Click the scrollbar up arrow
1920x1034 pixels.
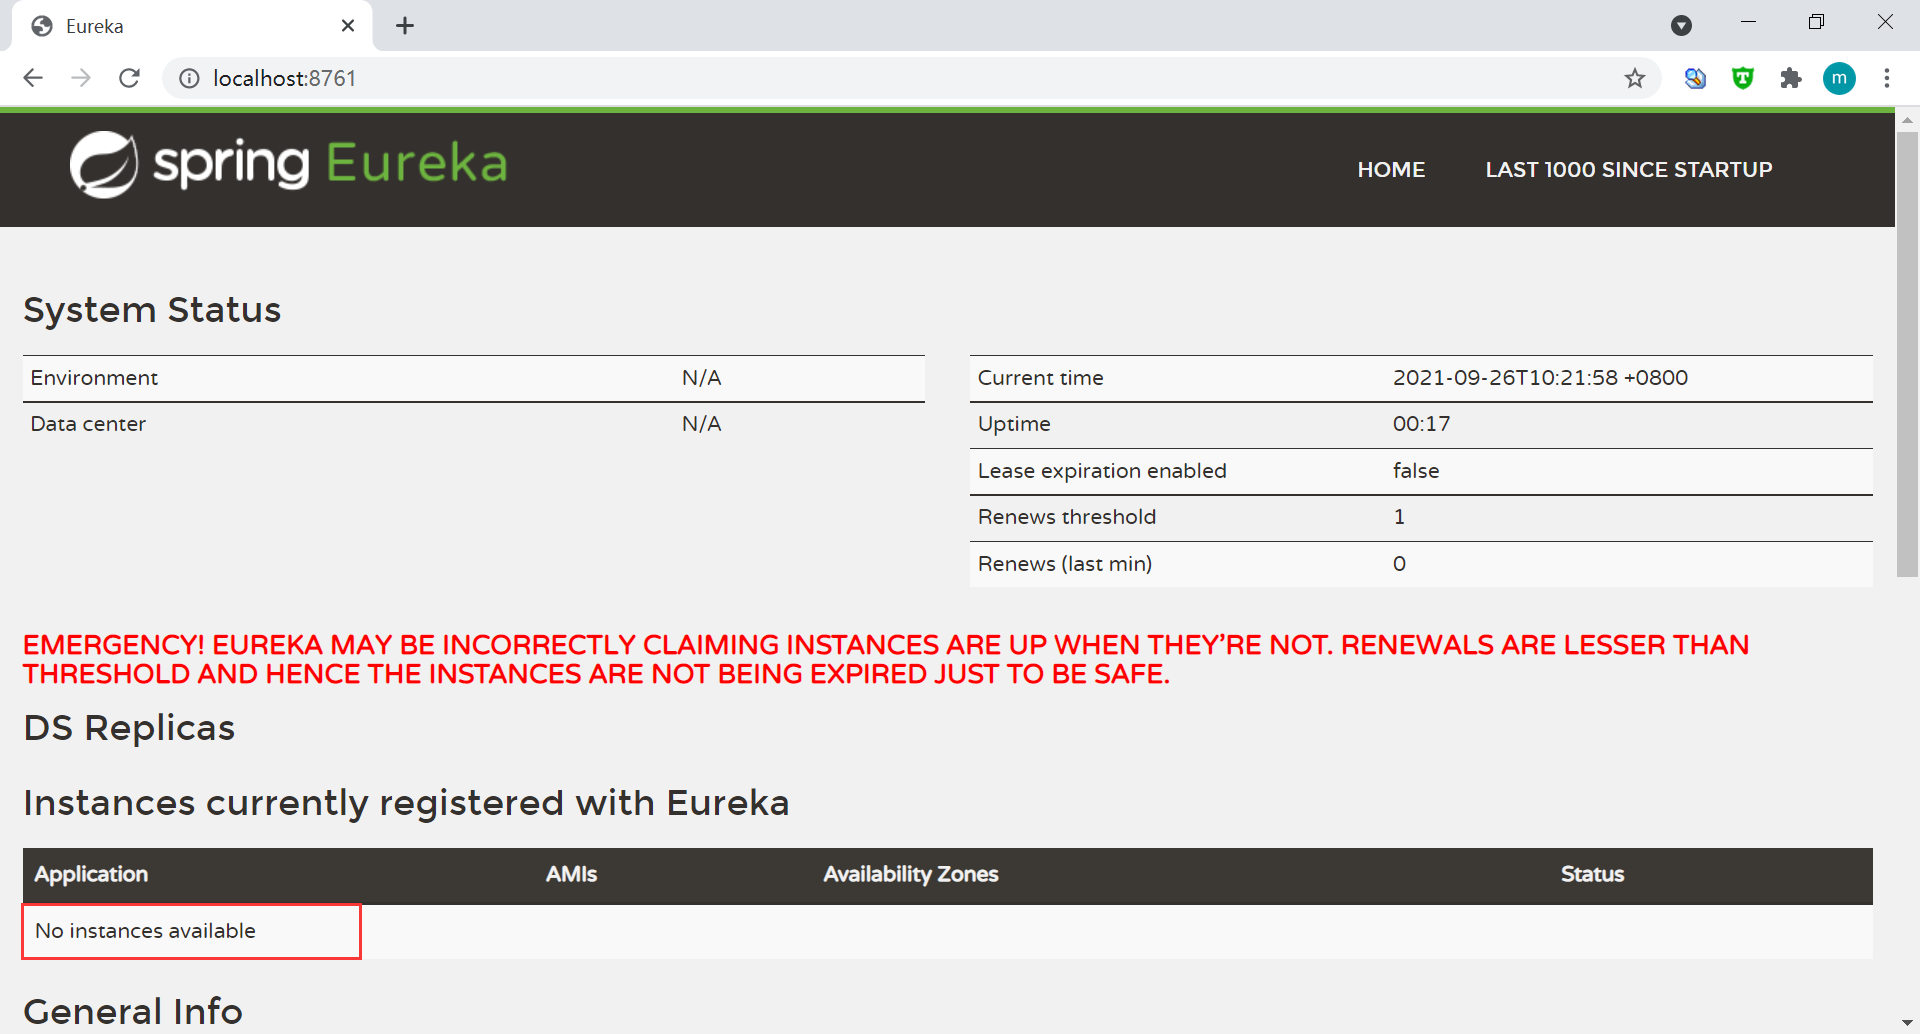(x=1907, y=119)
